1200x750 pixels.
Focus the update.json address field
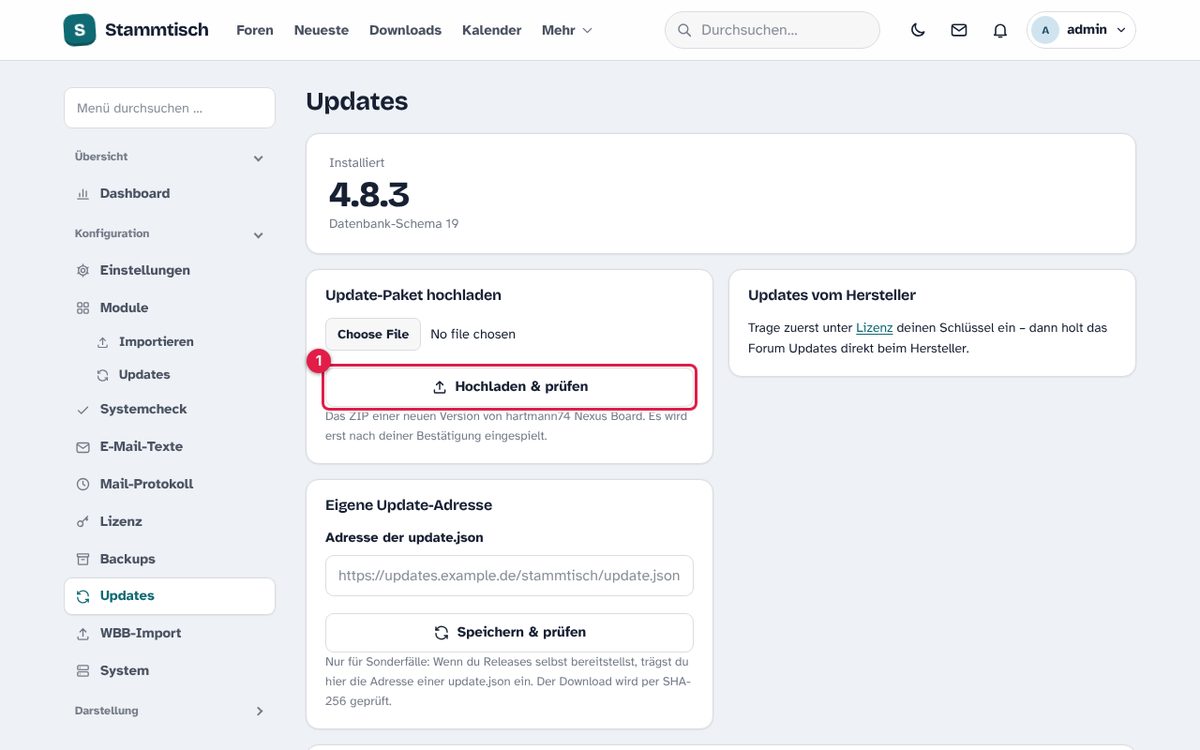tap(509, 576)
